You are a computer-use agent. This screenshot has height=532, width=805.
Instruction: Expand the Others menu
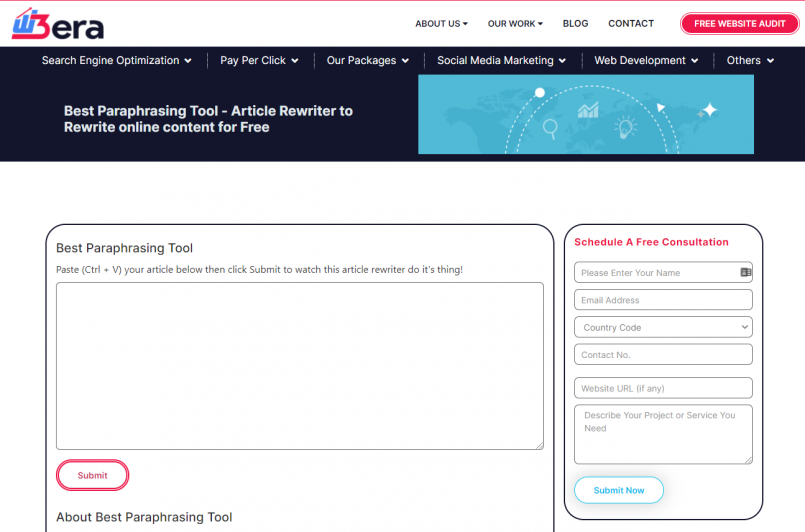[750, 61]
